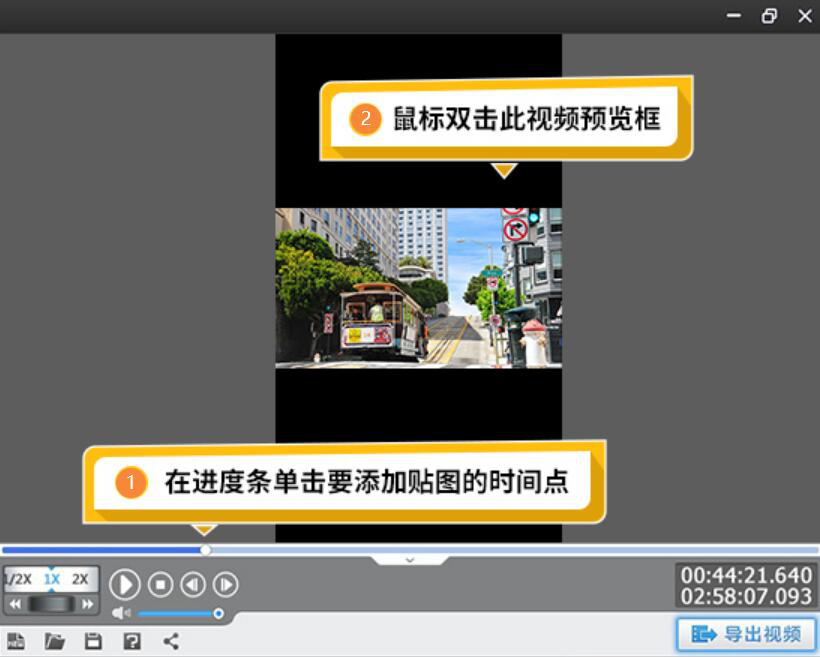Step forward one frame
Screen dimensions: 820x657
(x=226, y=585)
